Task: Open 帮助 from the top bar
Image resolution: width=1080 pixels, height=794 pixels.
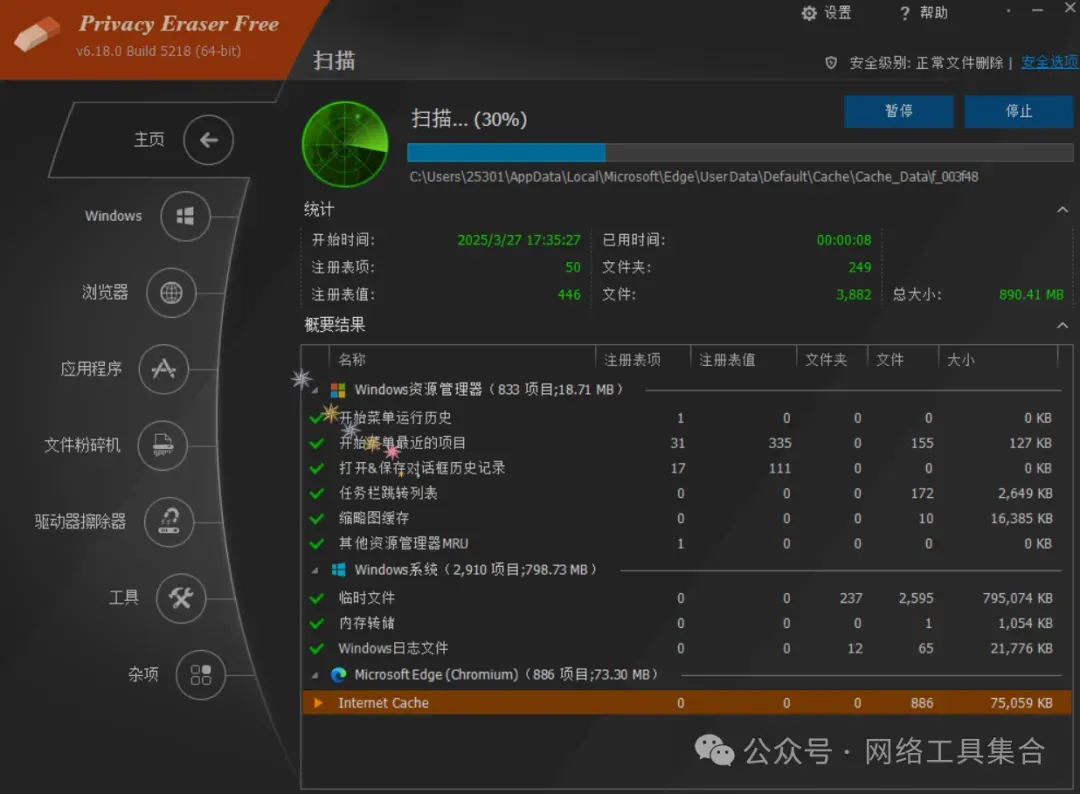Action: tap(934, 13)
